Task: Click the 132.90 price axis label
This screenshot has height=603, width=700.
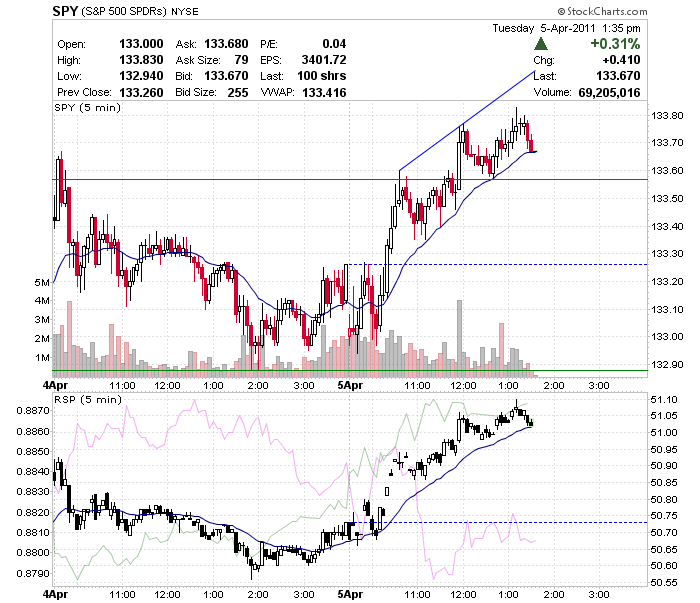Action: (667, 364)
